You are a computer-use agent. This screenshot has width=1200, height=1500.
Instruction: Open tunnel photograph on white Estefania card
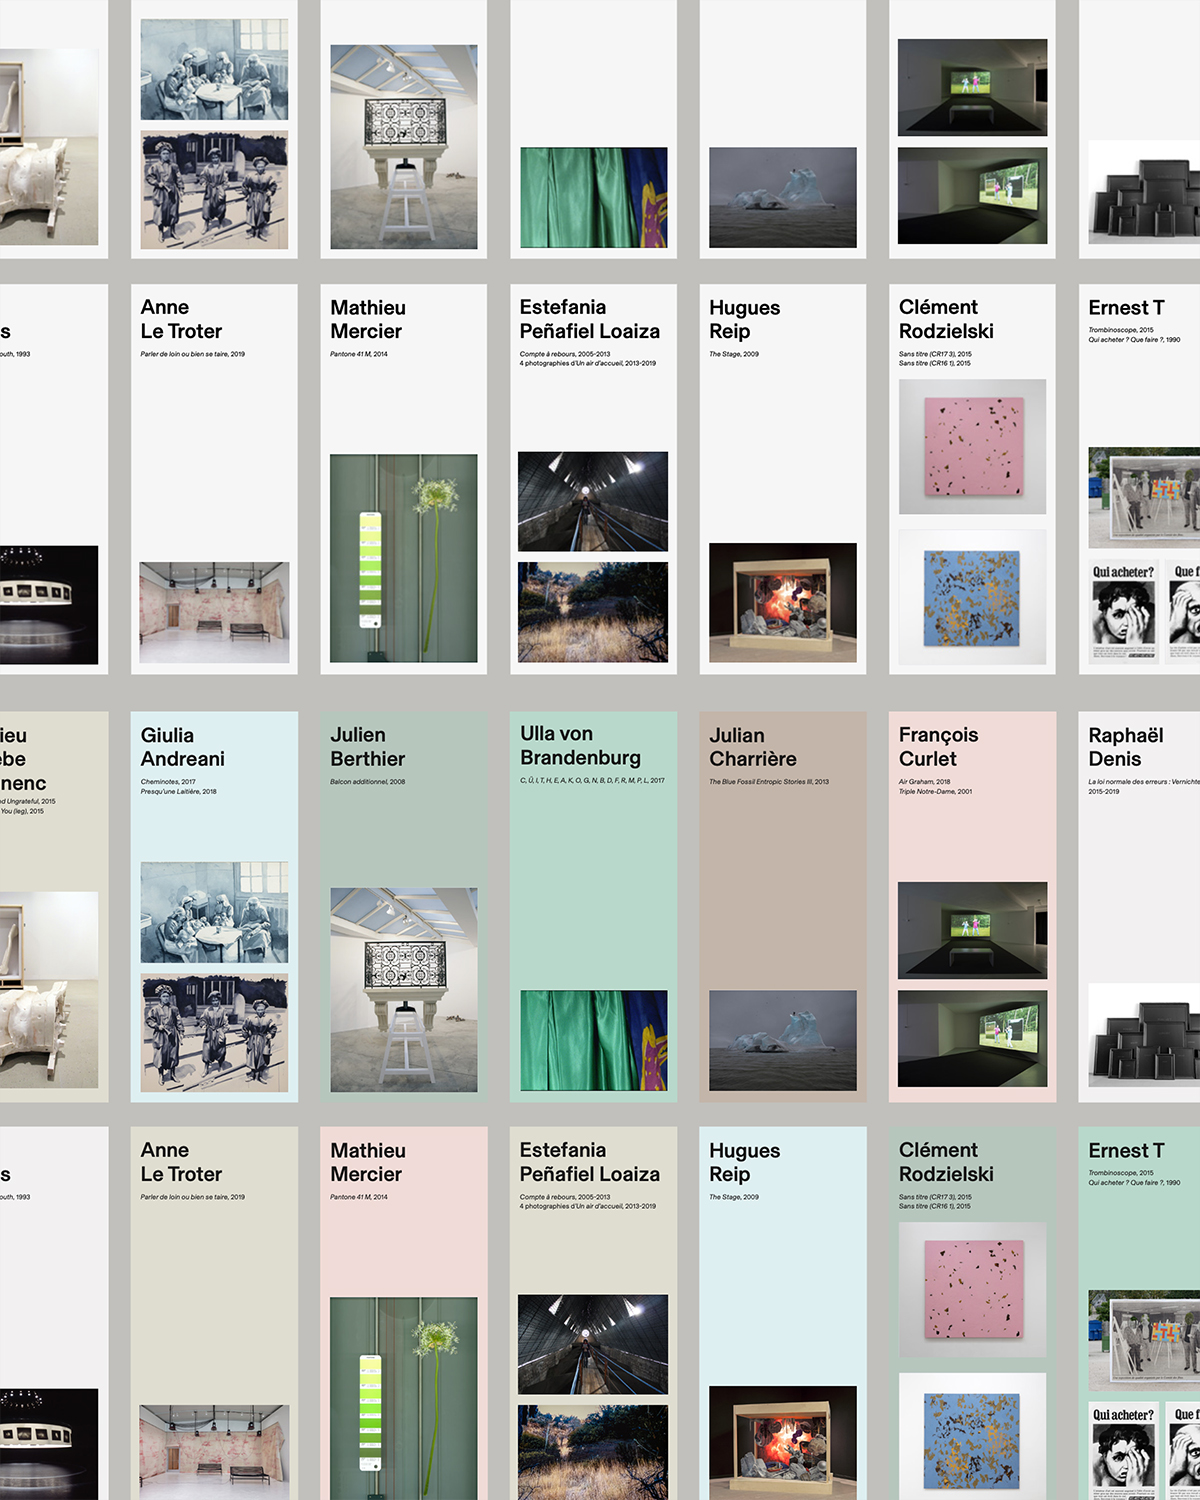click(593, 501)
